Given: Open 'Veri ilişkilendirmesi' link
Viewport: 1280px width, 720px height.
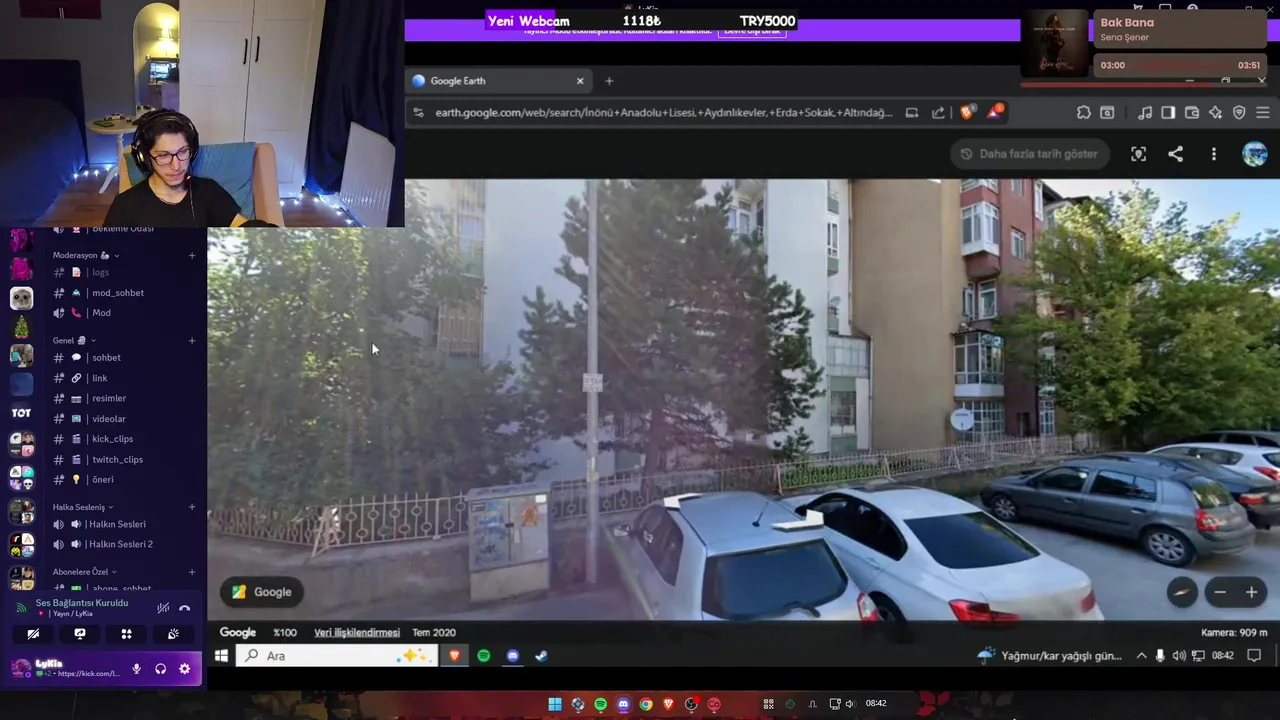Looking at the screenshot, I should (357, 632).
